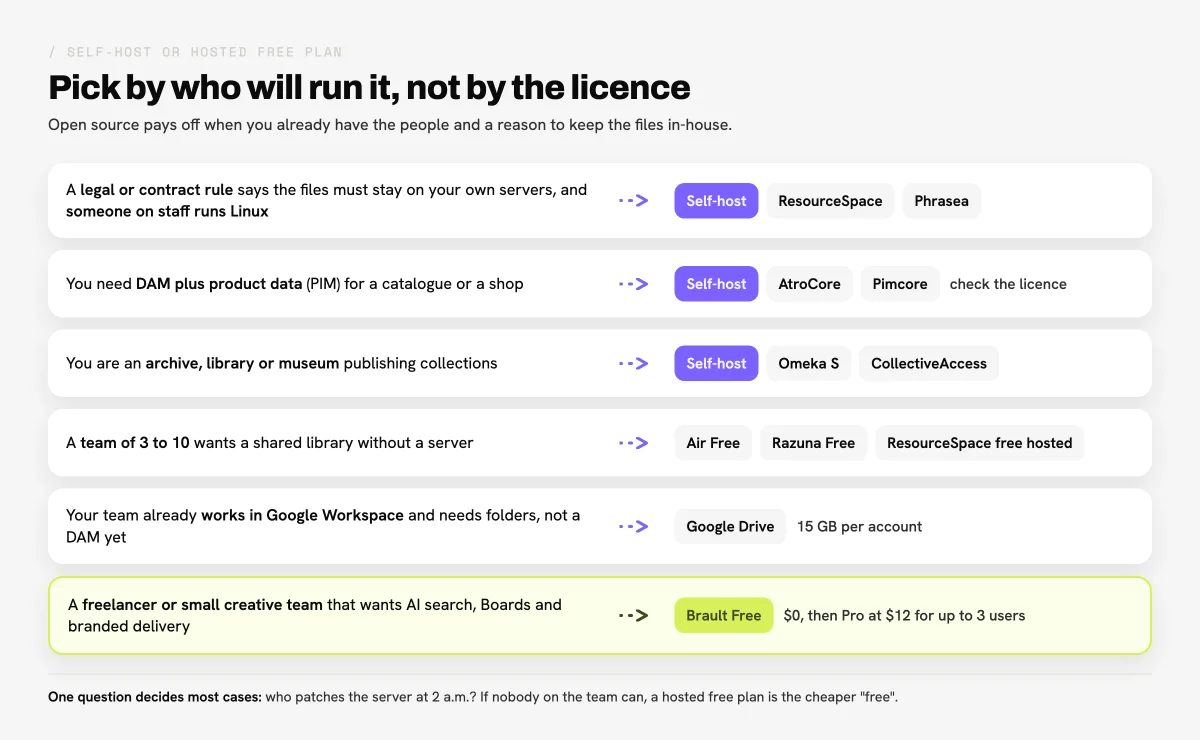Select the 'archive, library or museum' description
The width and height of the screenshot is (1200, 740).
click(x=282, y=363)
